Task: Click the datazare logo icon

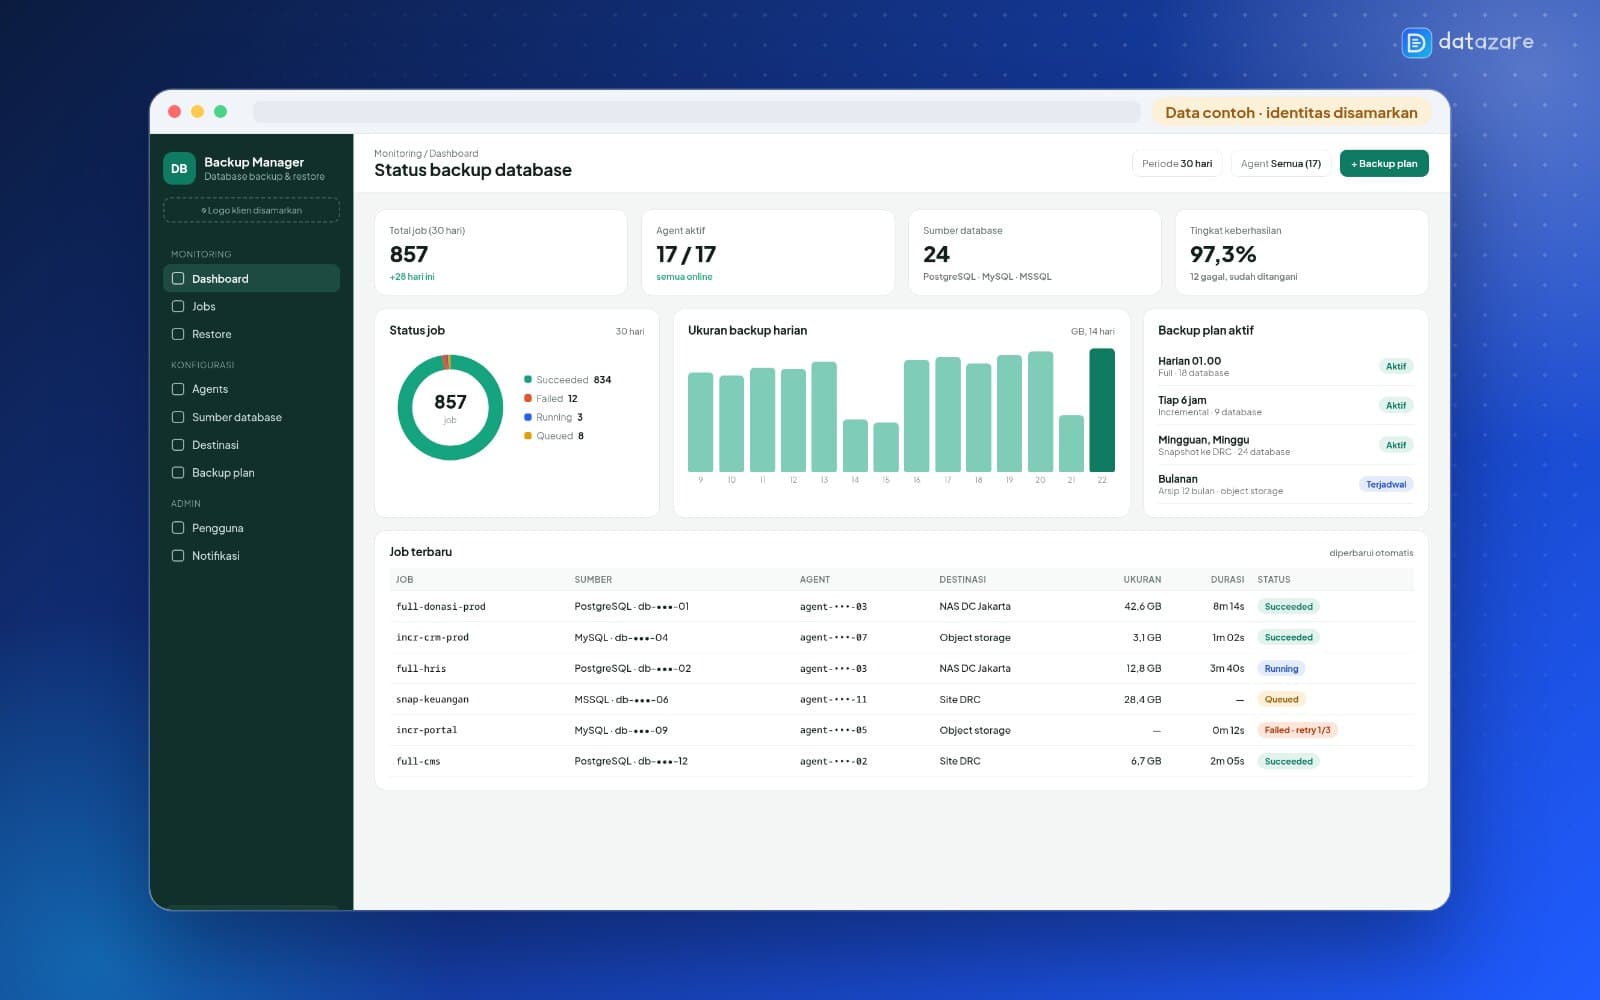Action: coord(1416,42)
